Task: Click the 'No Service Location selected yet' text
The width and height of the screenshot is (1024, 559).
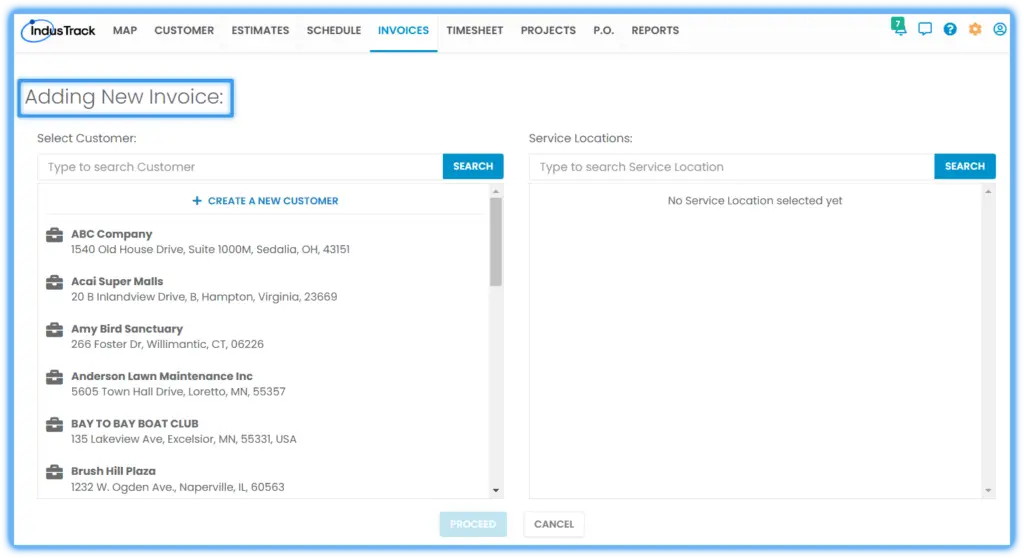Action: pos(755,201)
